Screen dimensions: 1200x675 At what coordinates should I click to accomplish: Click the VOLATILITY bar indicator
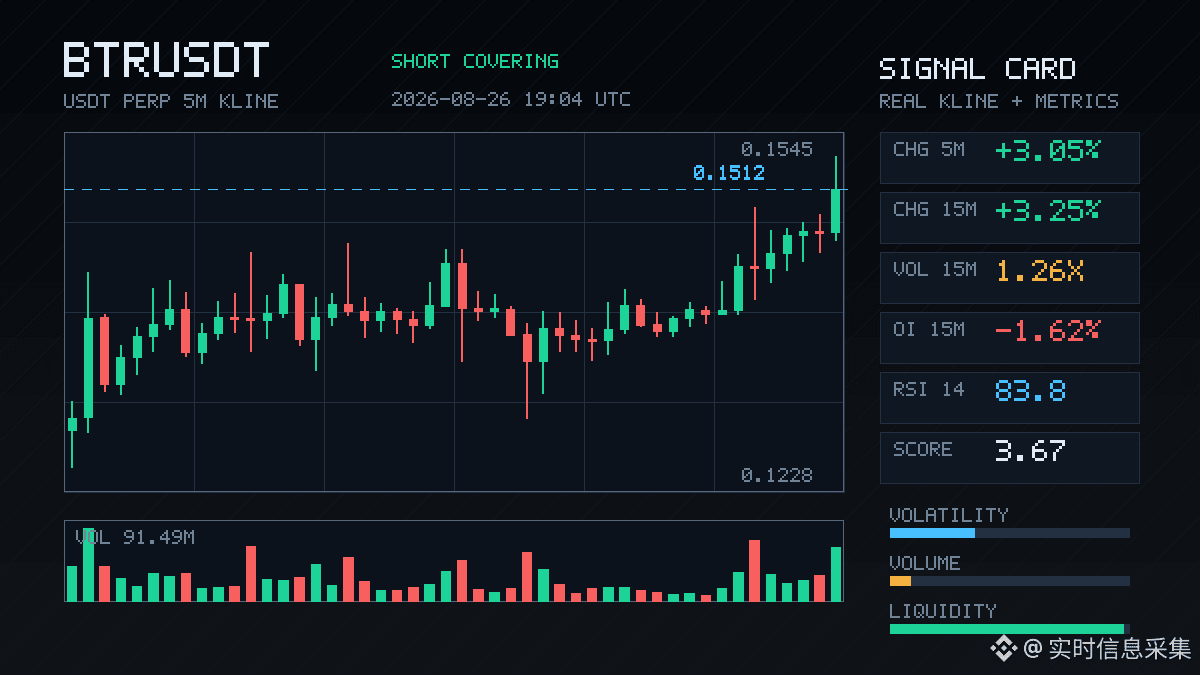coord(1010,533)
